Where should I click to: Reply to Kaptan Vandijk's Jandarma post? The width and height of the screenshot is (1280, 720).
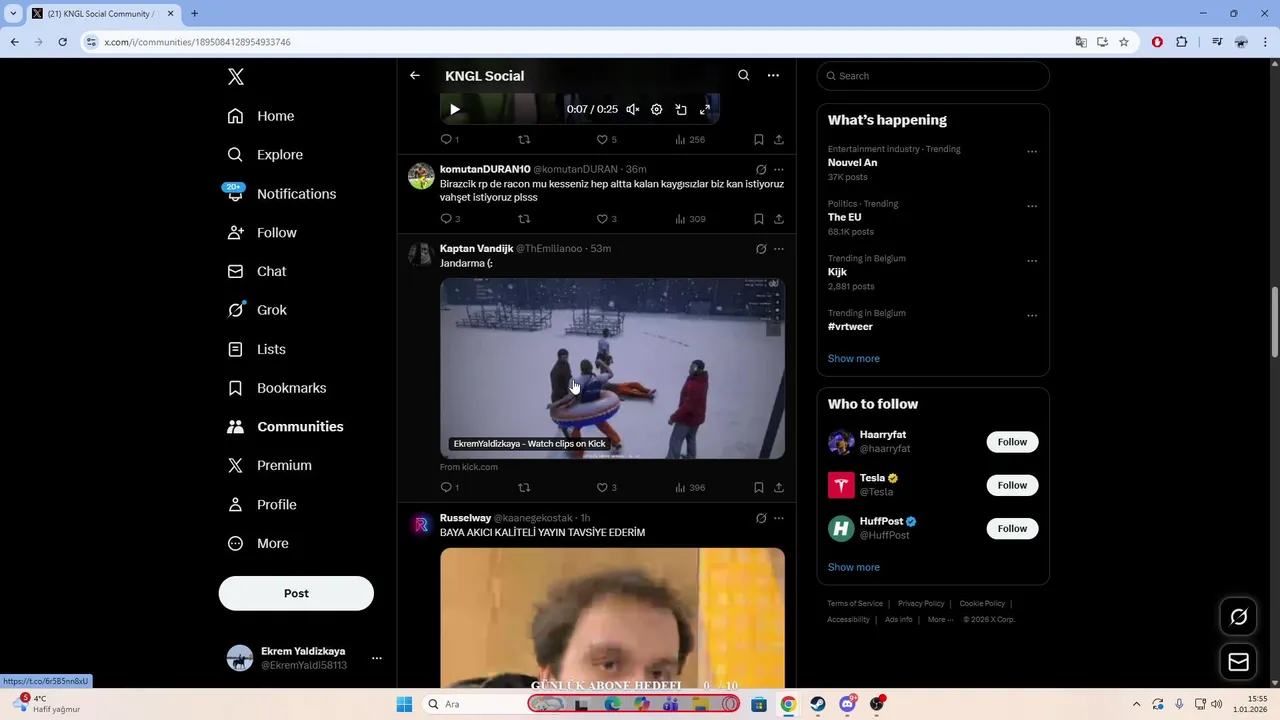tap(450, 488)
